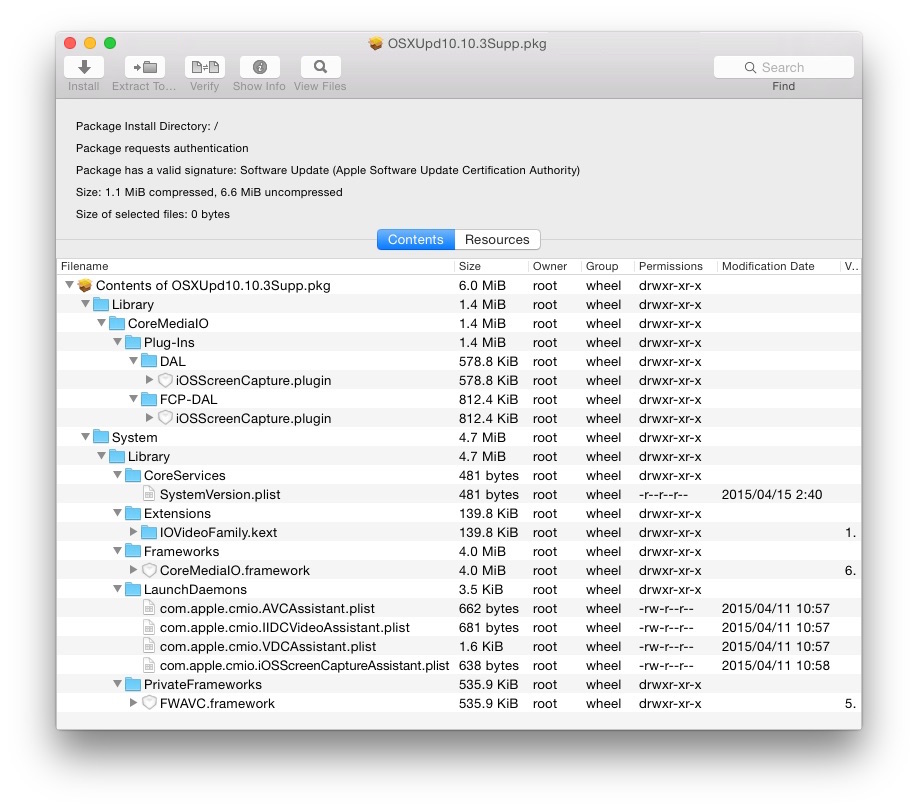The width and height of the screenshot is (918, 810).
Task: Click the 2015/04/11 10:58 modification date
Action: click(775, 665)
